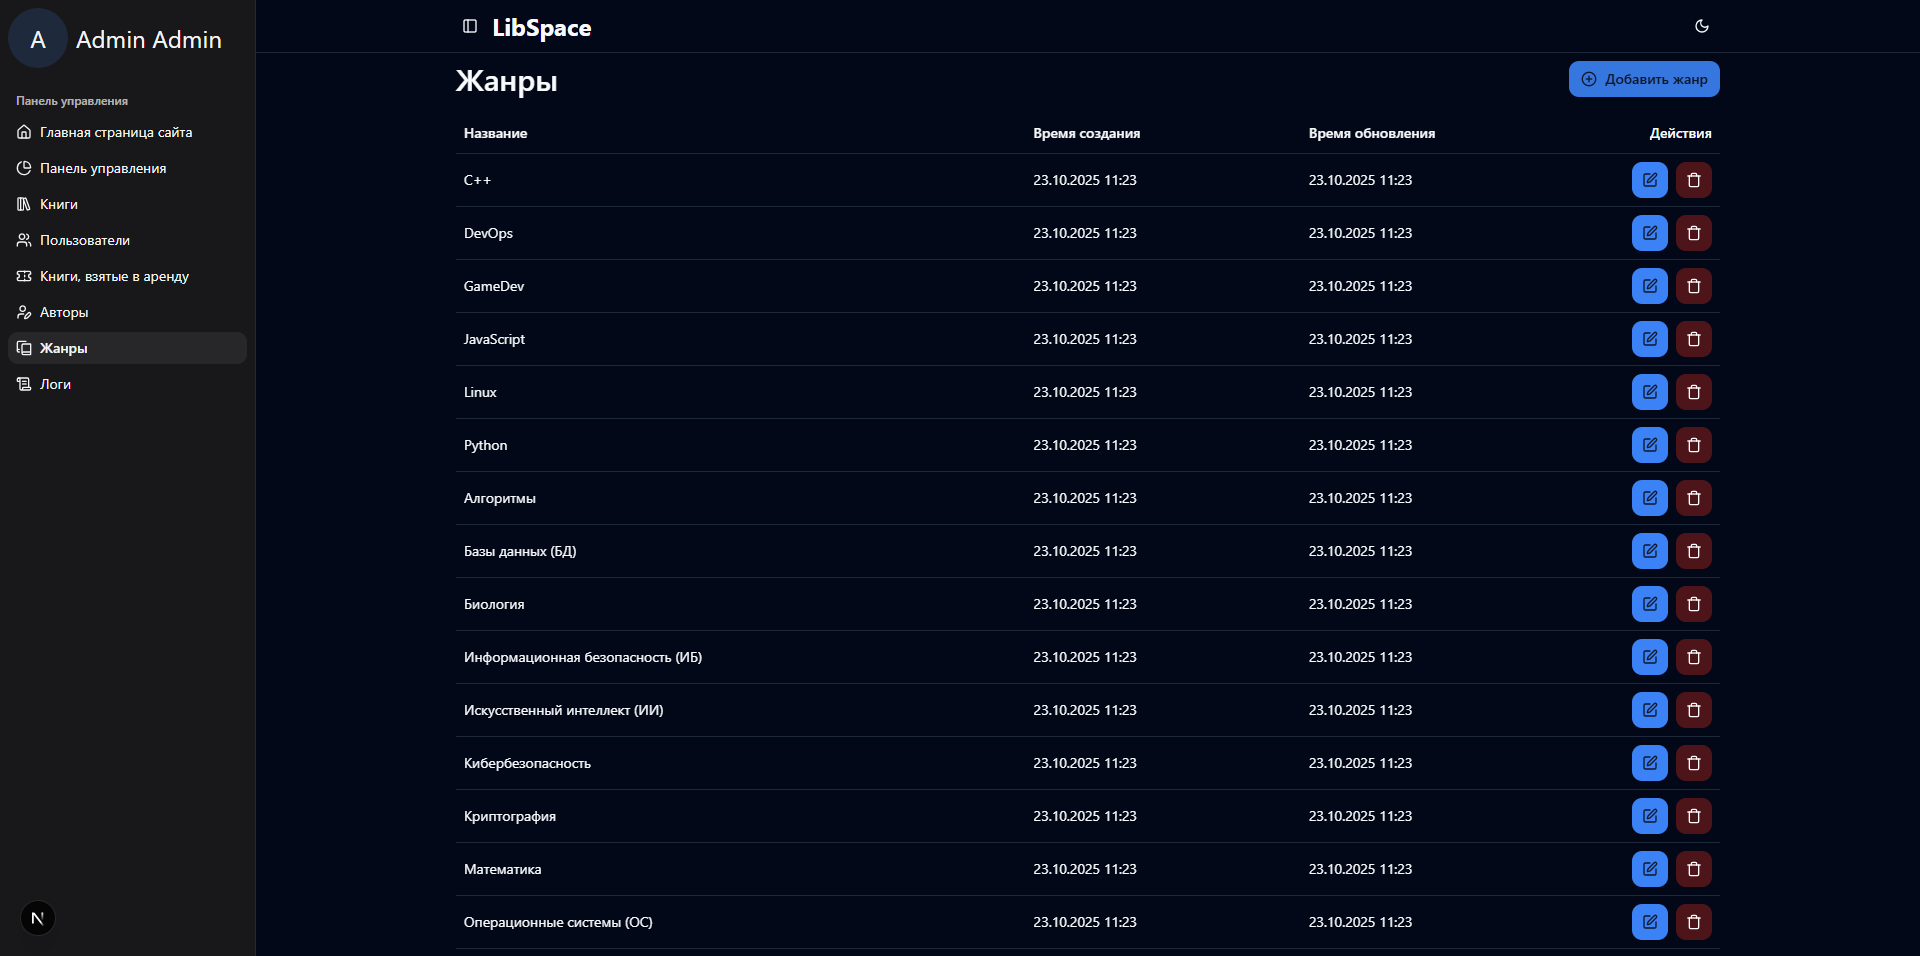Open the Логи sidebar item
The width and height of the screenshot is (1920, 956).
click(55, 384)
